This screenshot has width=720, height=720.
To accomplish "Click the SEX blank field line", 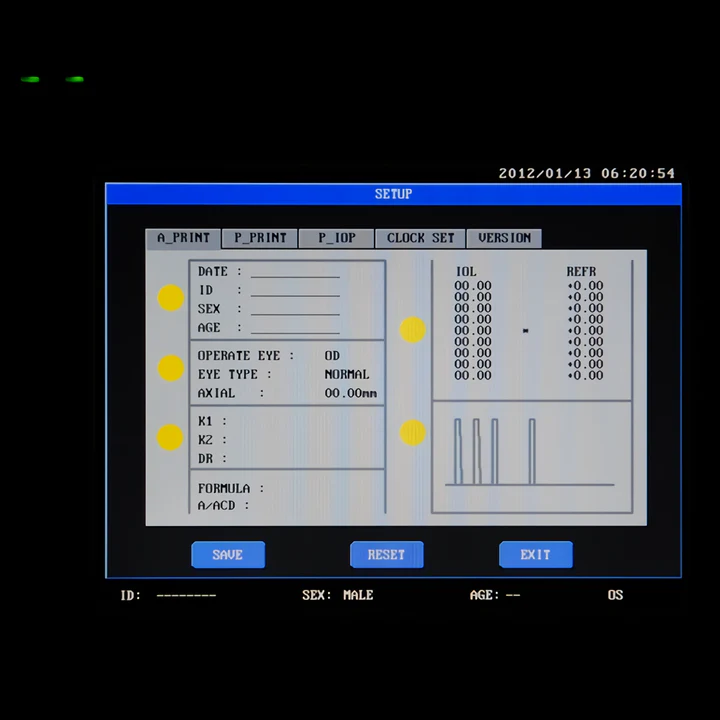I will [295, 310].
